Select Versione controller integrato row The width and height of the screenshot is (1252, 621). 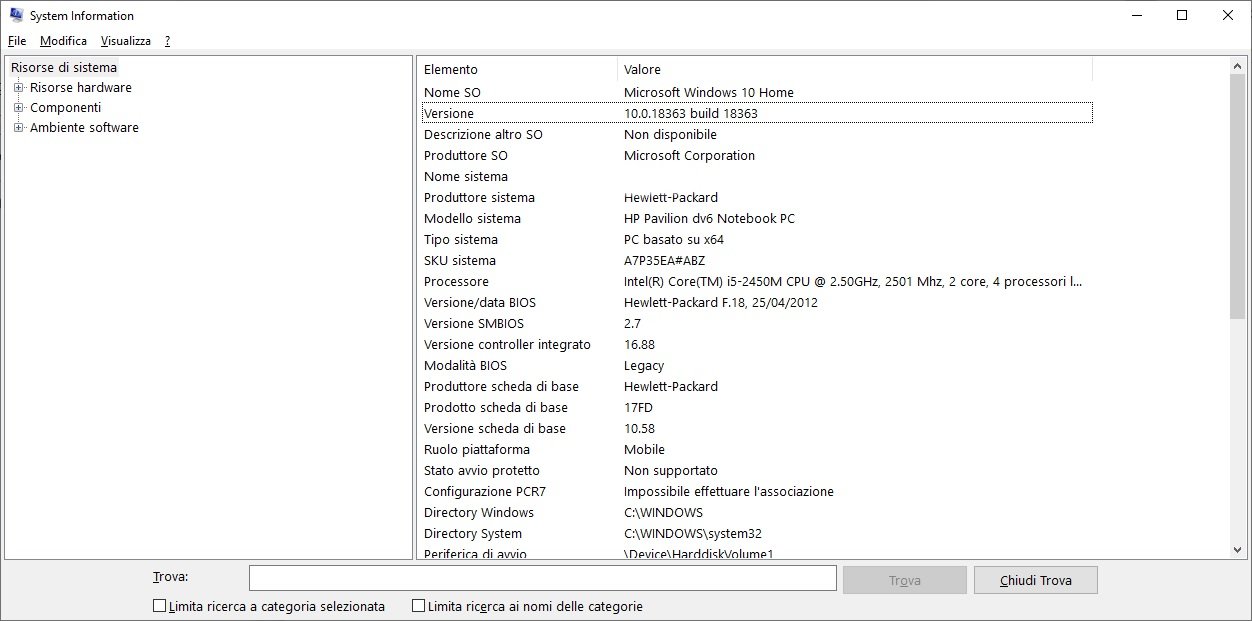point(757,345)
